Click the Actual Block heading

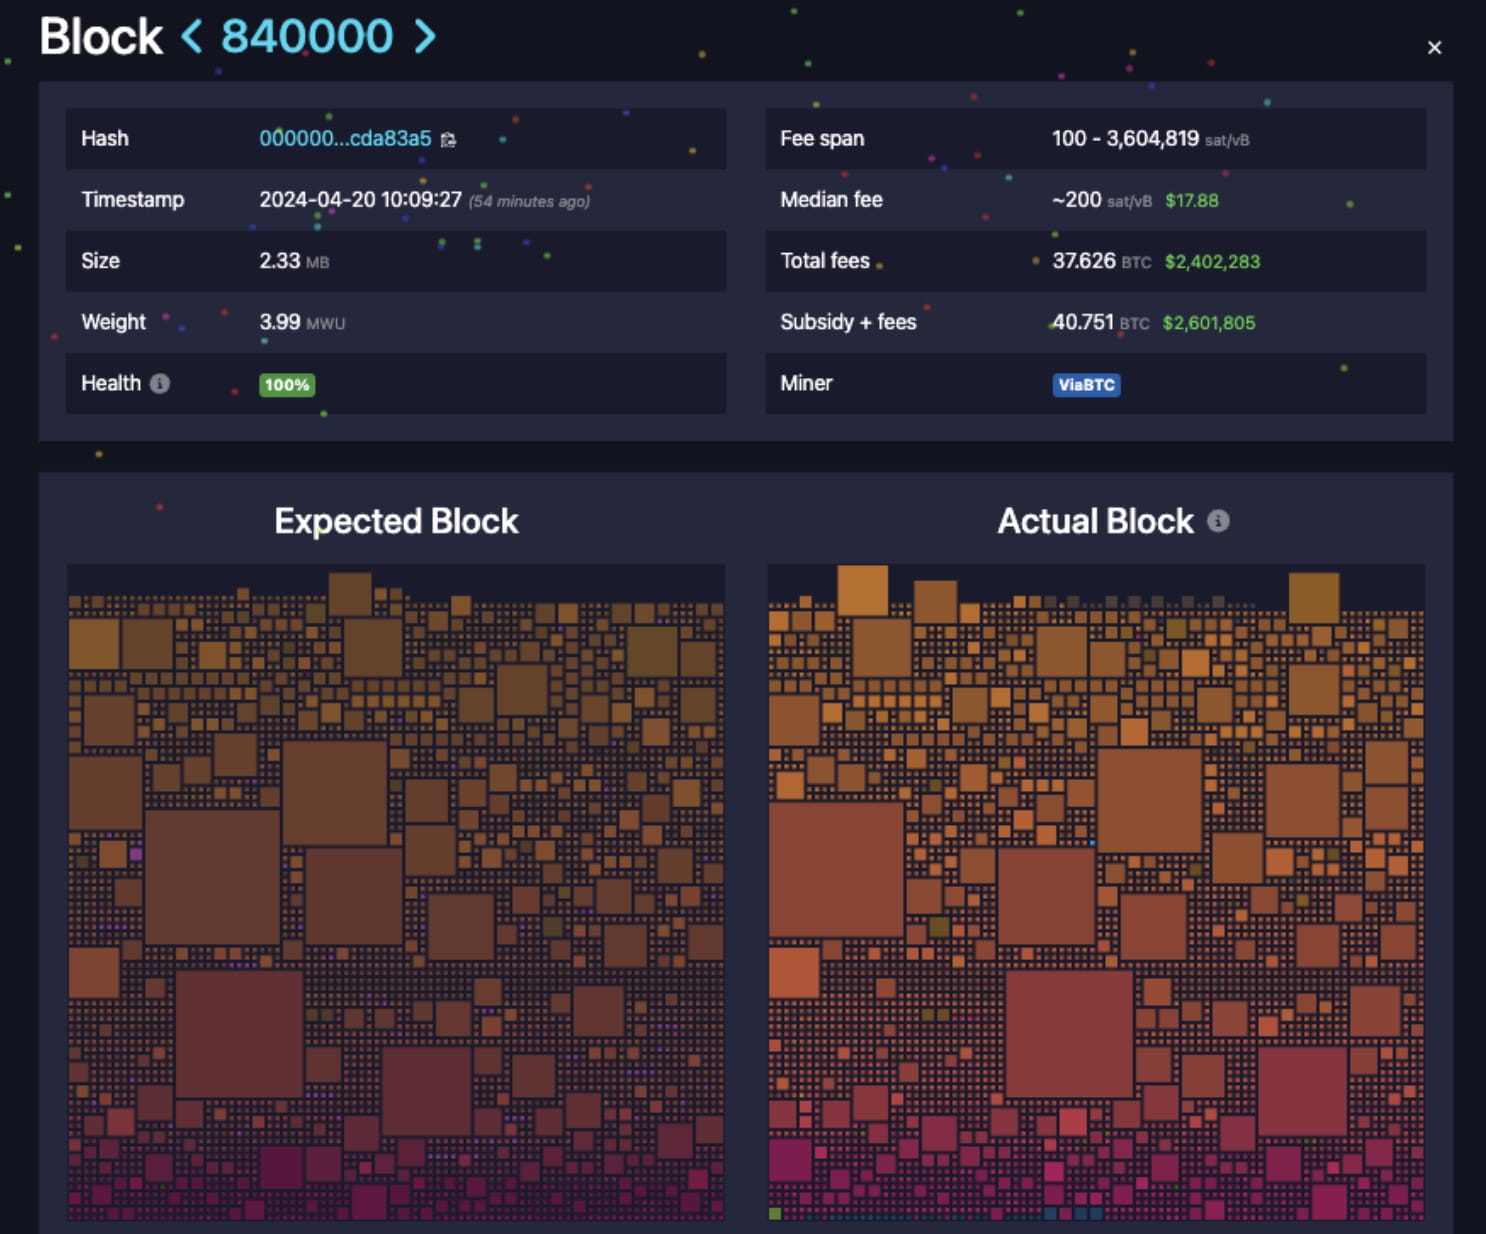[x=1094, y=521]
